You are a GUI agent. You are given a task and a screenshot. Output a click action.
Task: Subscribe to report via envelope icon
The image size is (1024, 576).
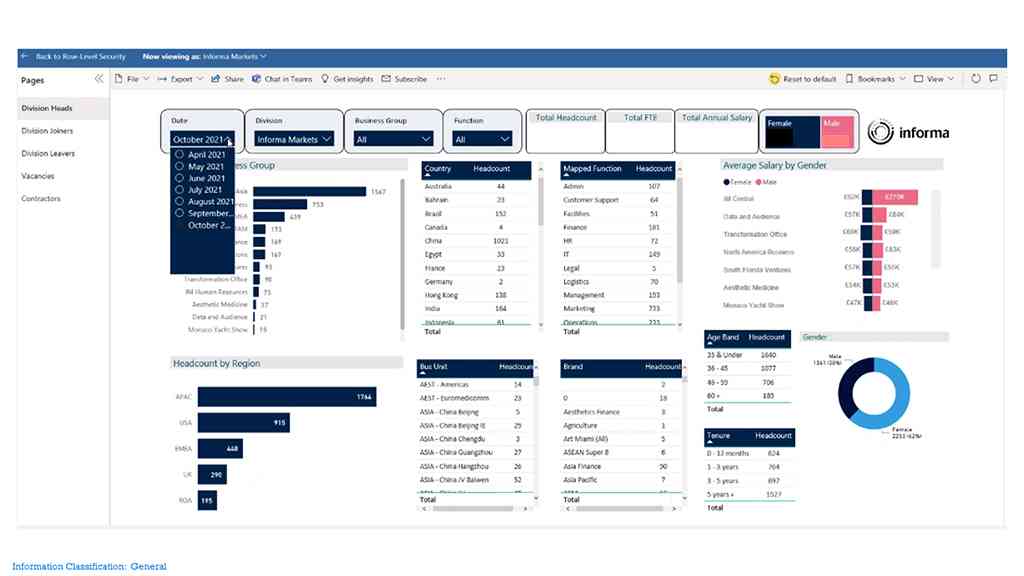(x=386, y=79)
